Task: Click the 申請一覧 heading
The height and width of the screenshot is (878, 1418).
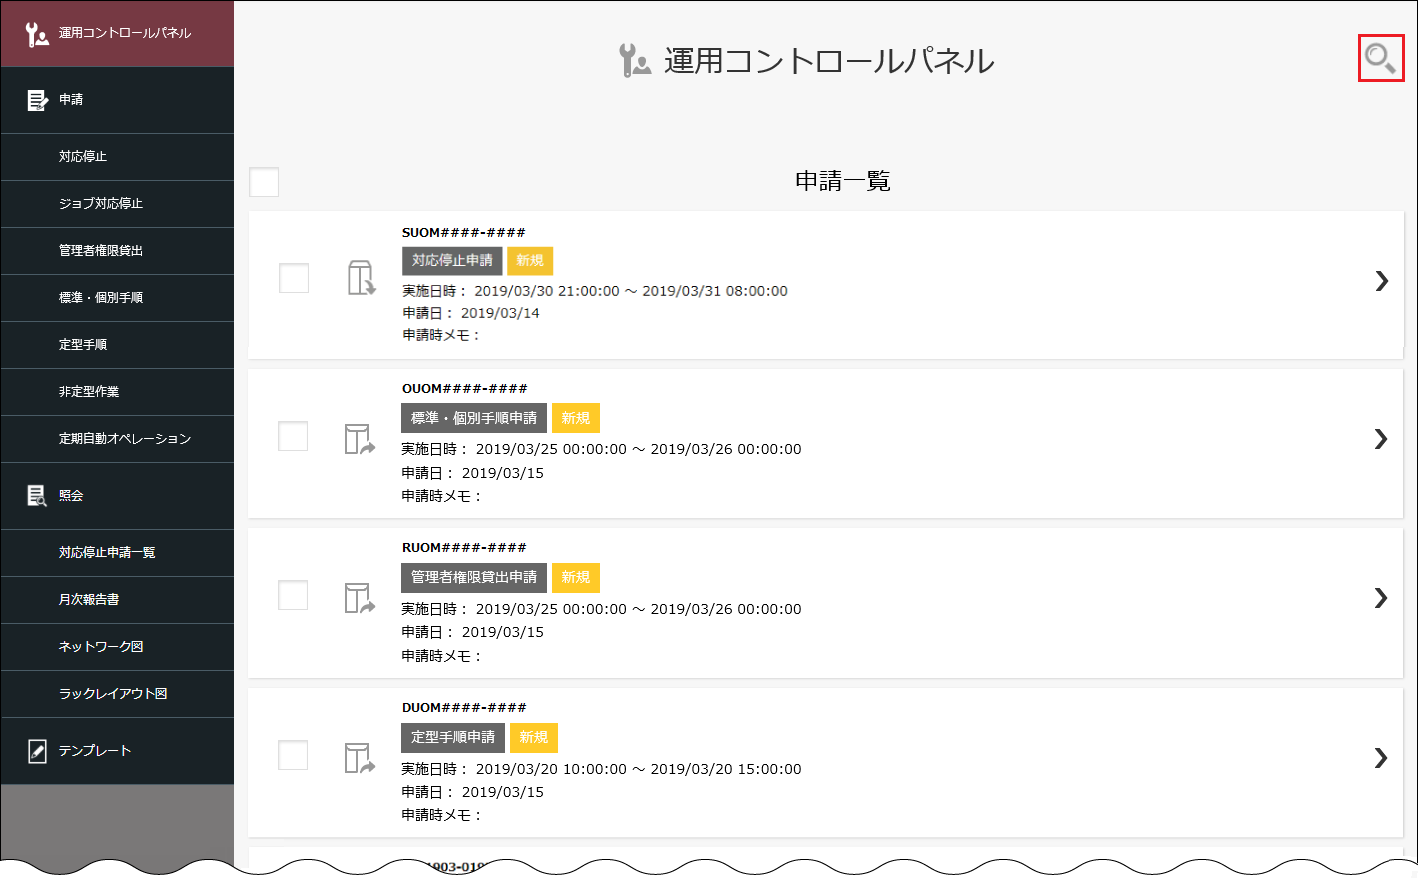Action: [x=843, y=181]
